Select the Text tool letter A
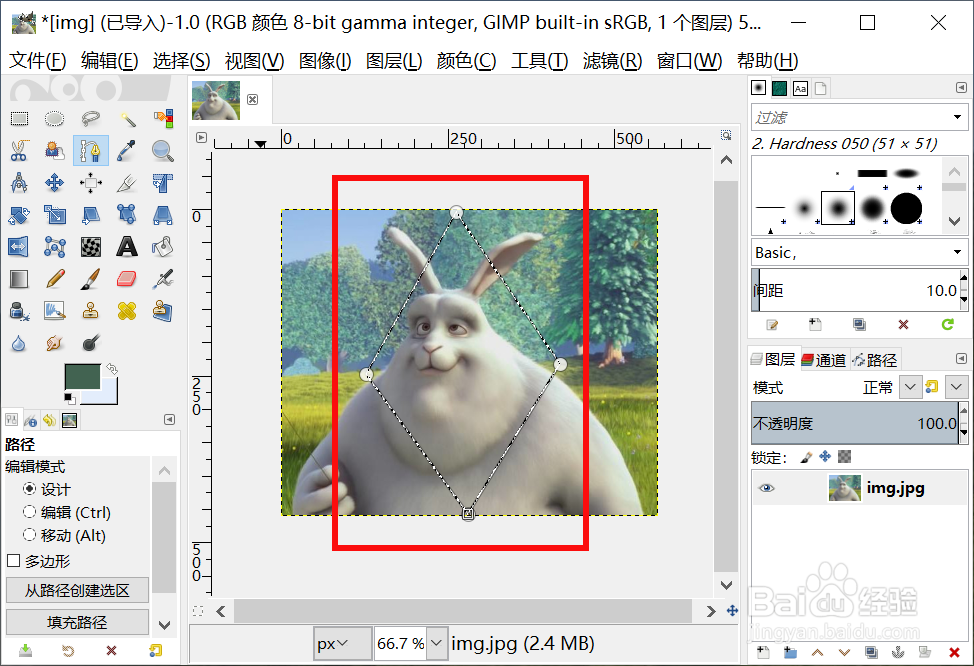 (127, 247)
